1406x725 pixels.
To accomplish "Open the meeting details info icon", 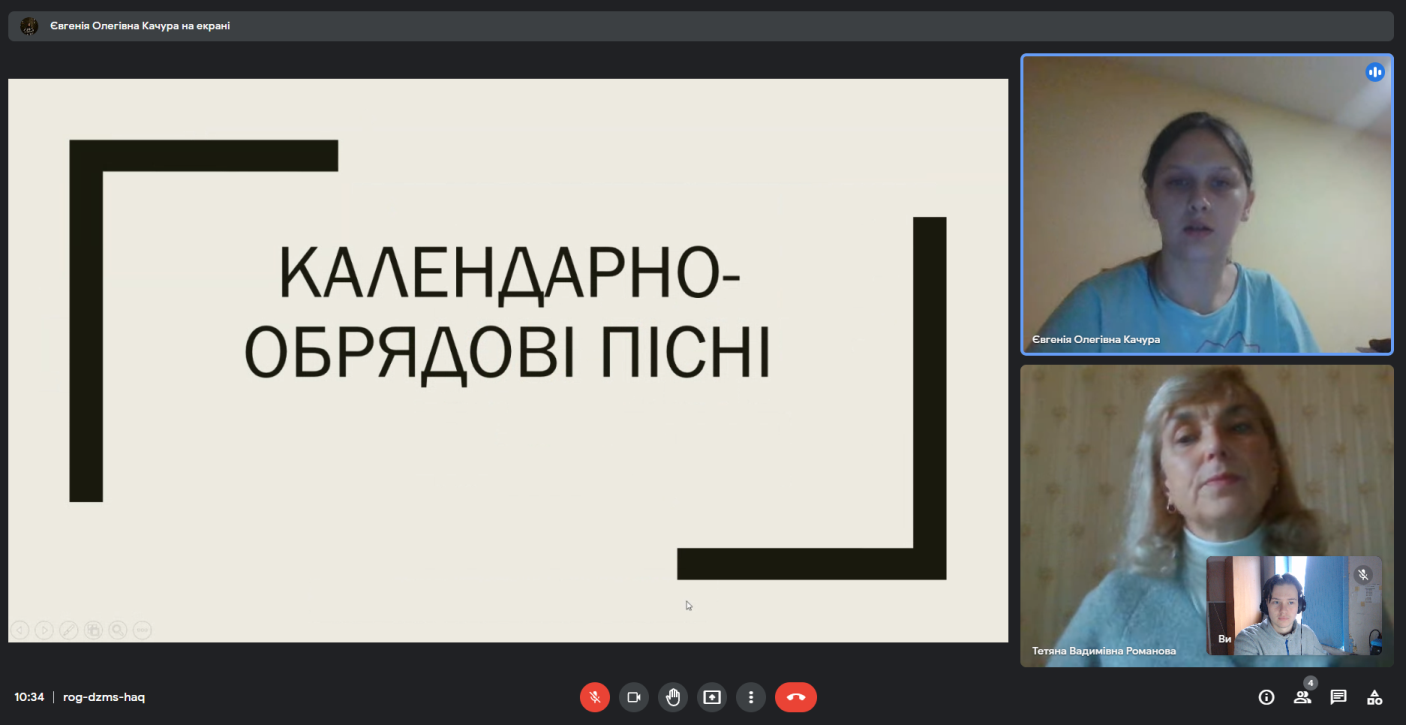I will pos(1266,697).
